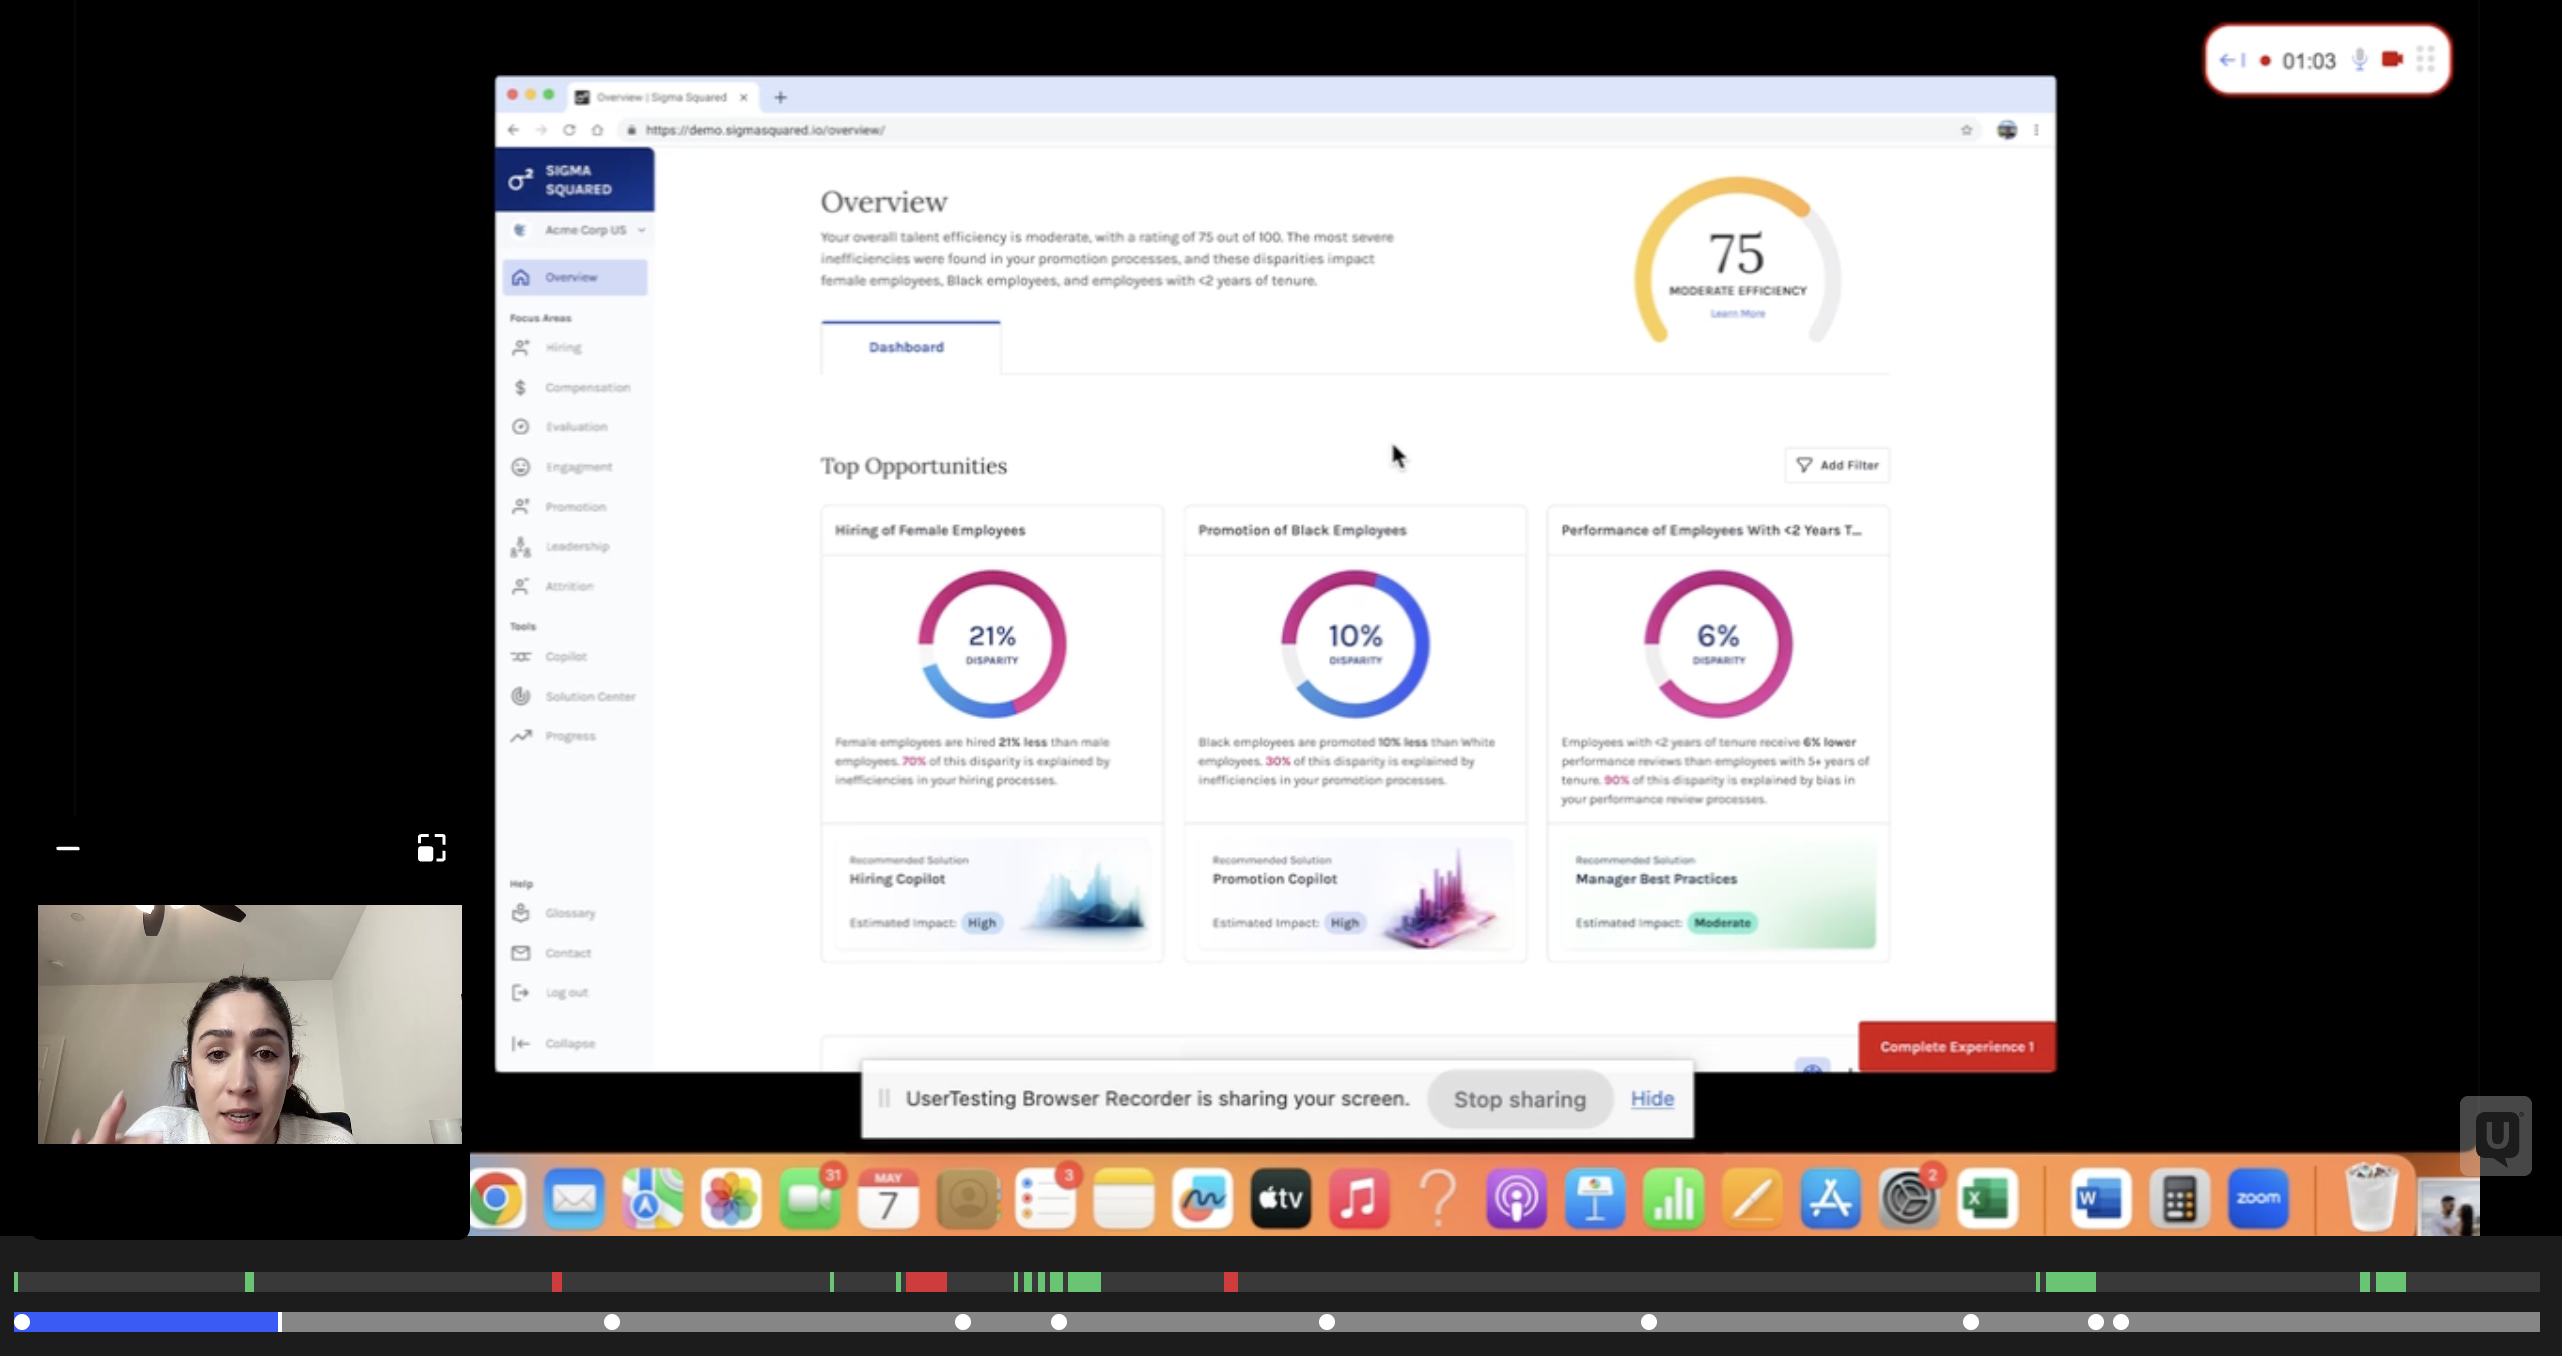Image resolution: width=2562 pixels, height=1356 pixels.
Task: Minimize the webcam video overlay
Action: [x=68, y=848]
